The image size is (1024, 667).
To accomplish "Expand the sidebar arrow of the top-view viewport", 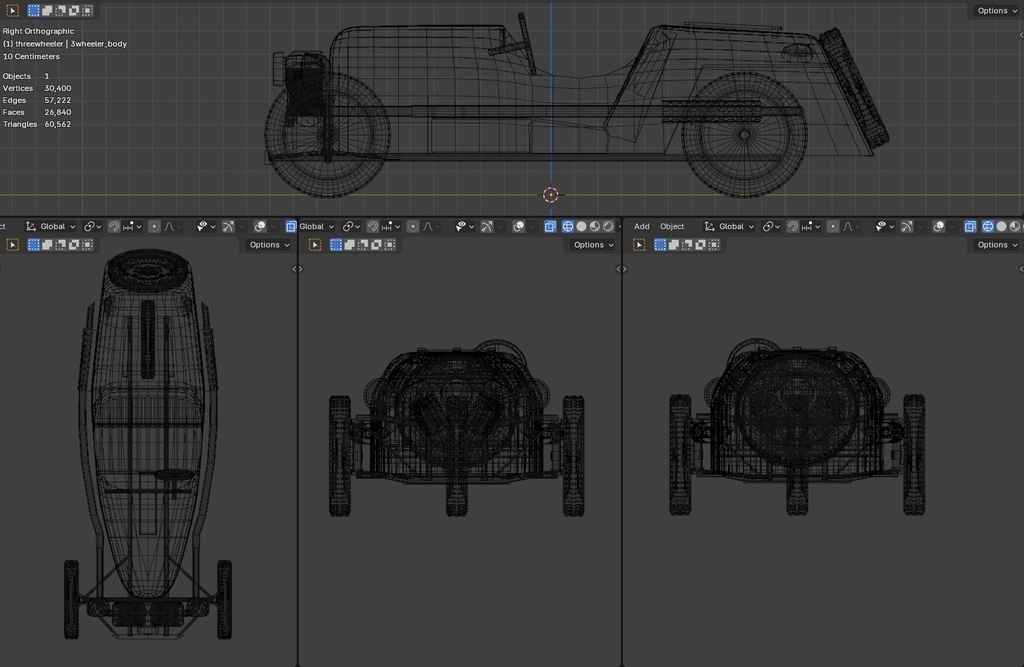I will coord(295,268).
